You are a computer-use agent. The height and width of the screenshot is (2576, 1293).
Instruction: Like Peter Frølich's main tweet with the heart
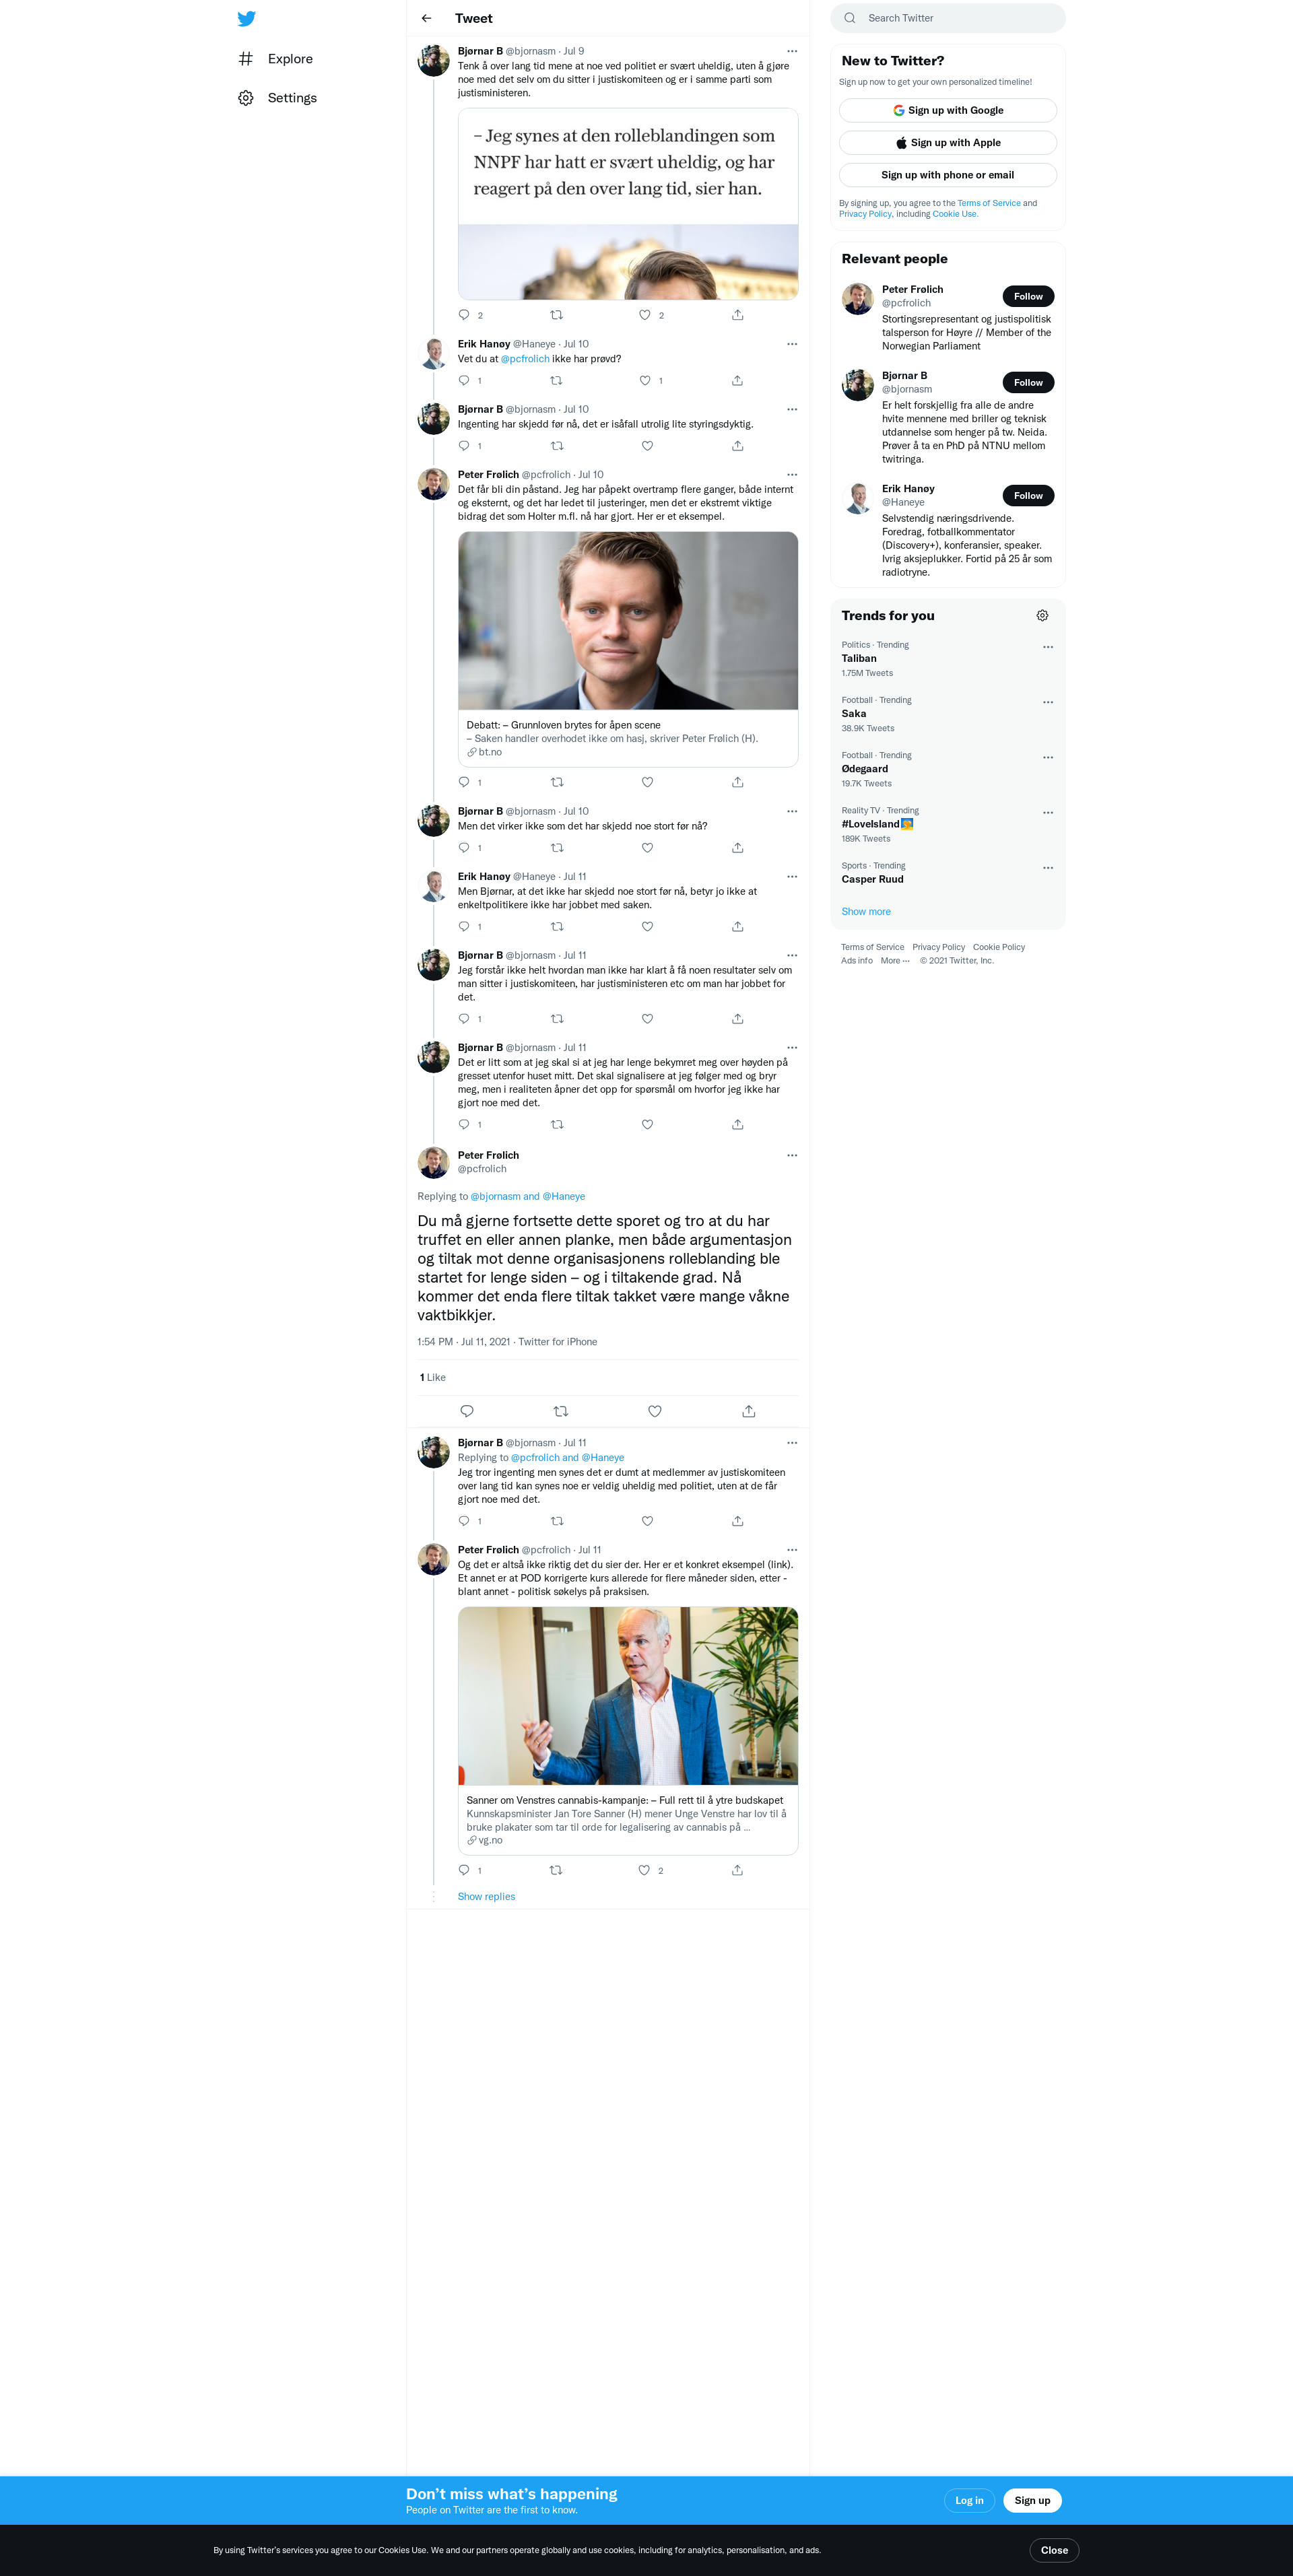[x=655, y=1411]
